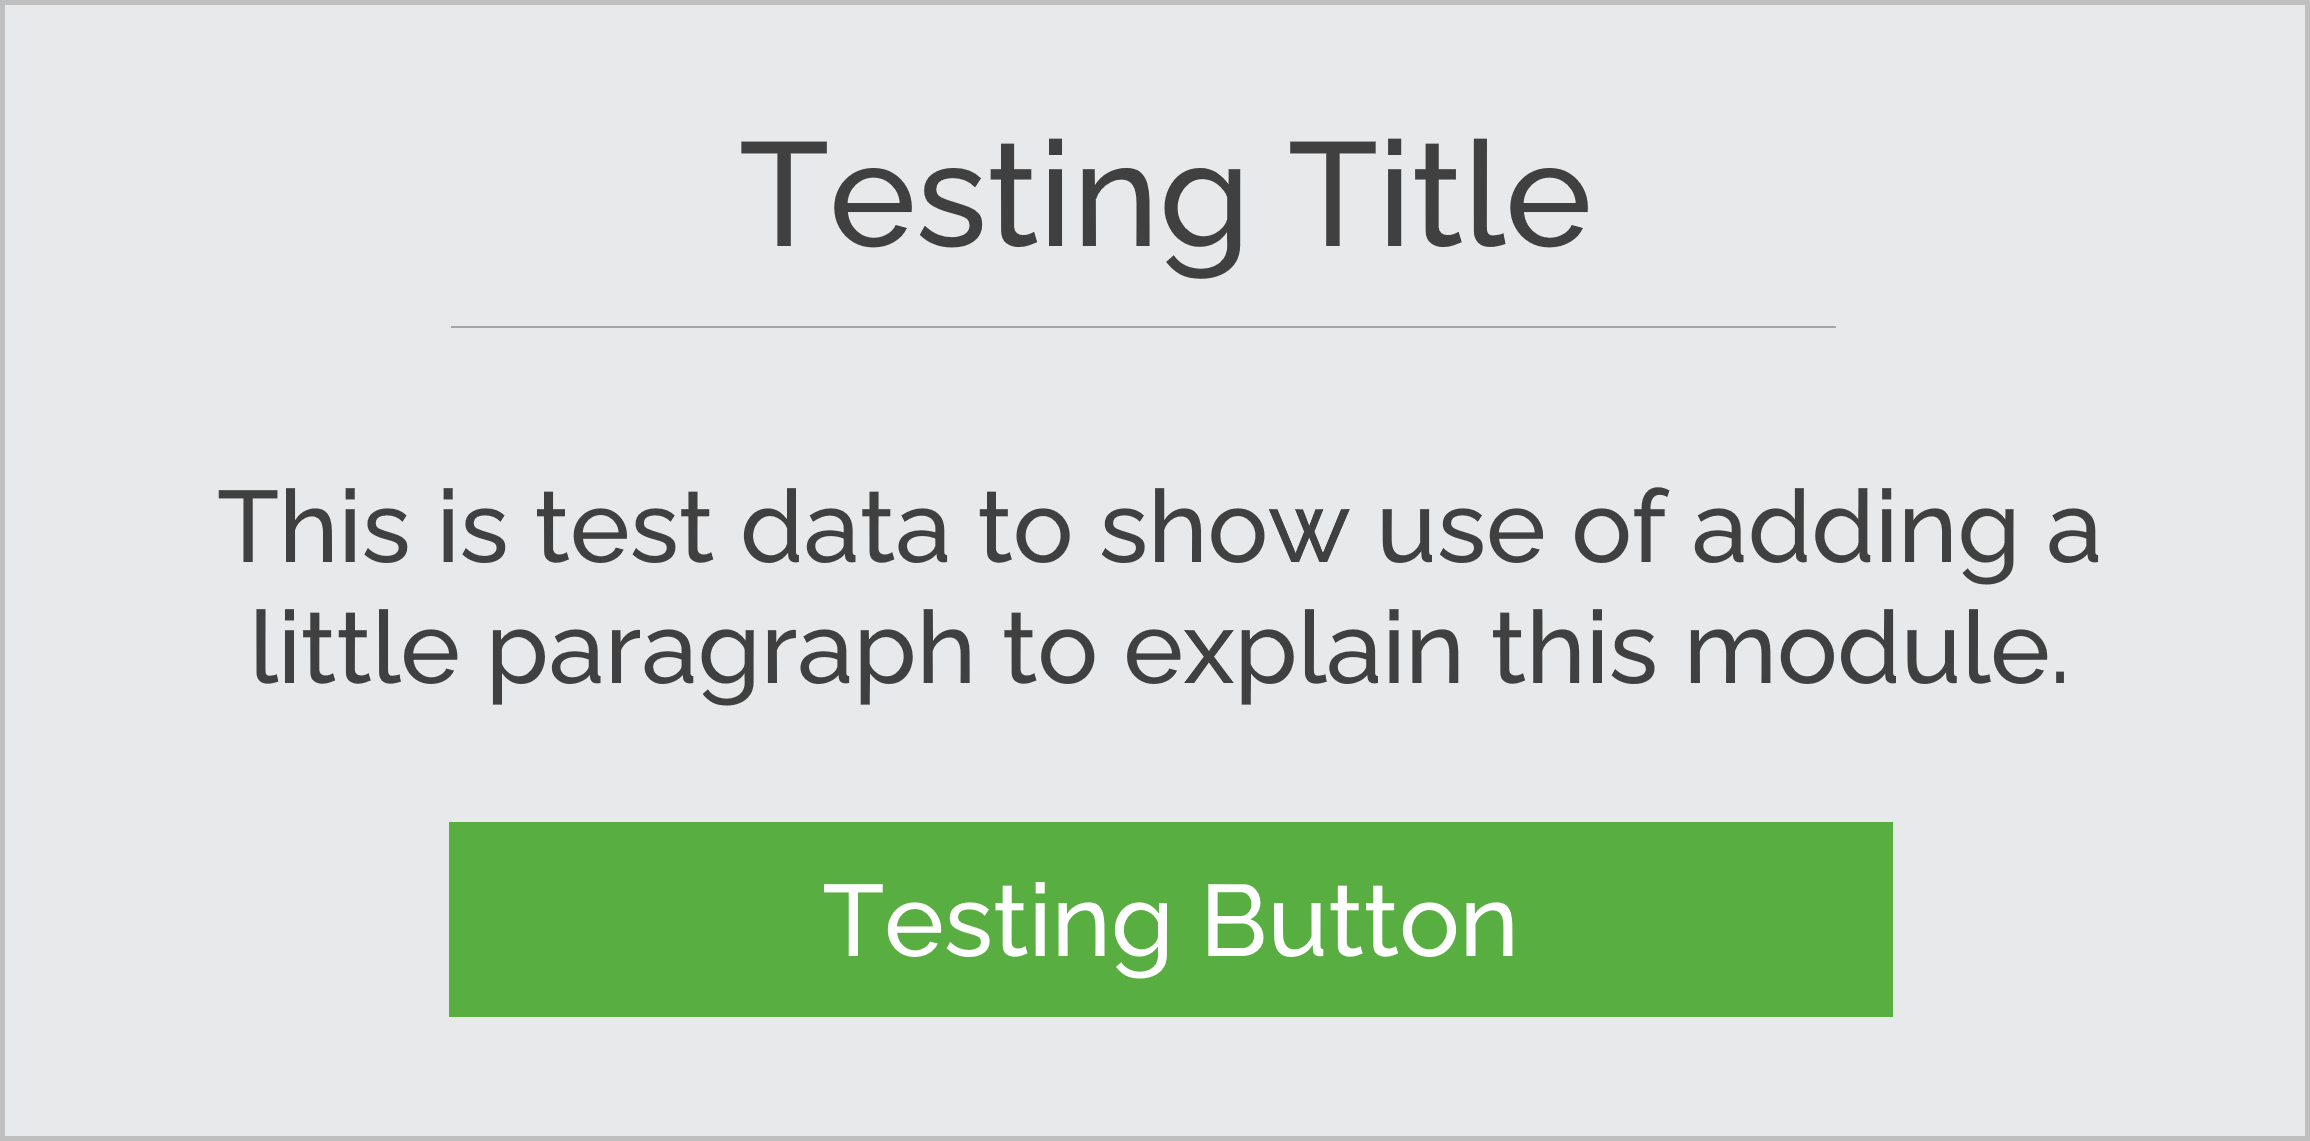Click the word "data" in description

coord(845,526)
